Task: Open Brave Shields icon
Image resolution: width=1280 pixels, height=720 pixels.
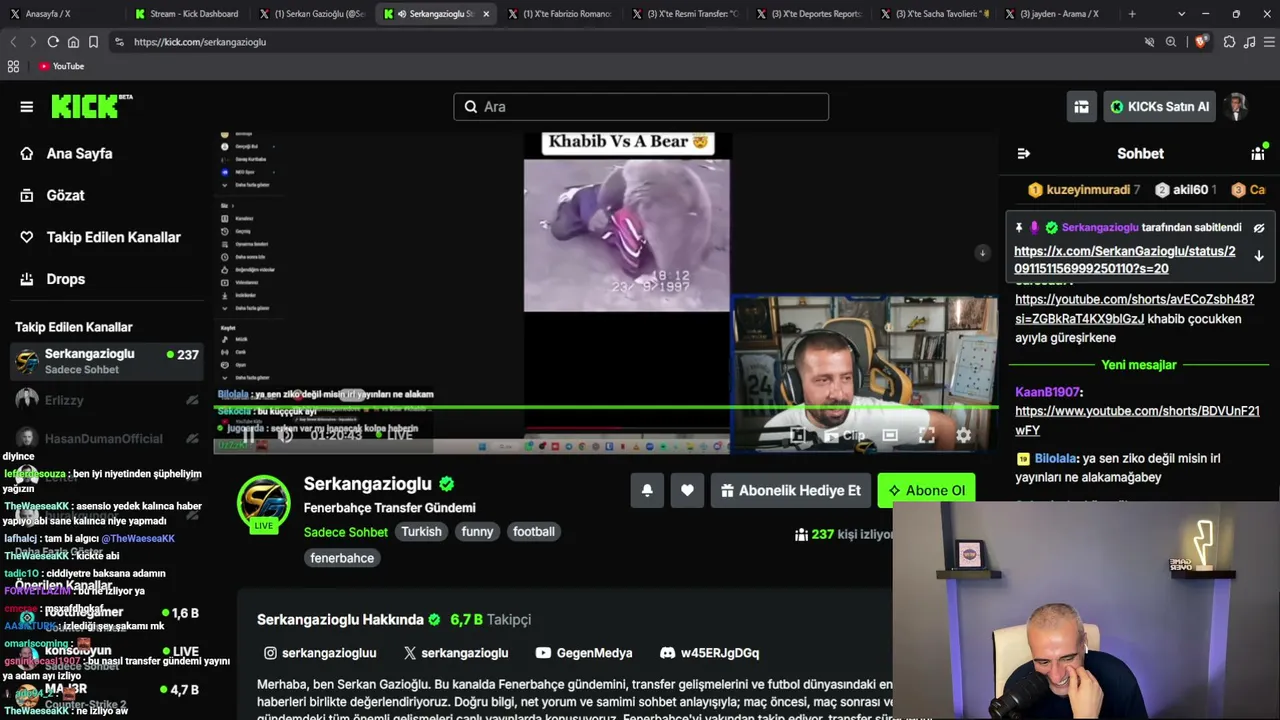Action: pyautogui.click(x=1201, y=42)
